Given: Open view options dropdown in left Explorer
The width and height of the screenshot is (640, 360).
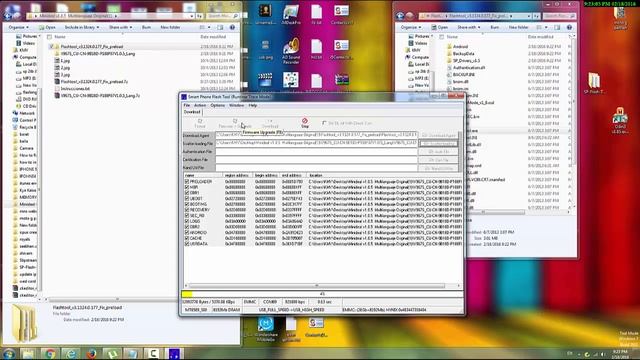Looking at the screenshot, I should pyautogui.click(x=209, y=27).
